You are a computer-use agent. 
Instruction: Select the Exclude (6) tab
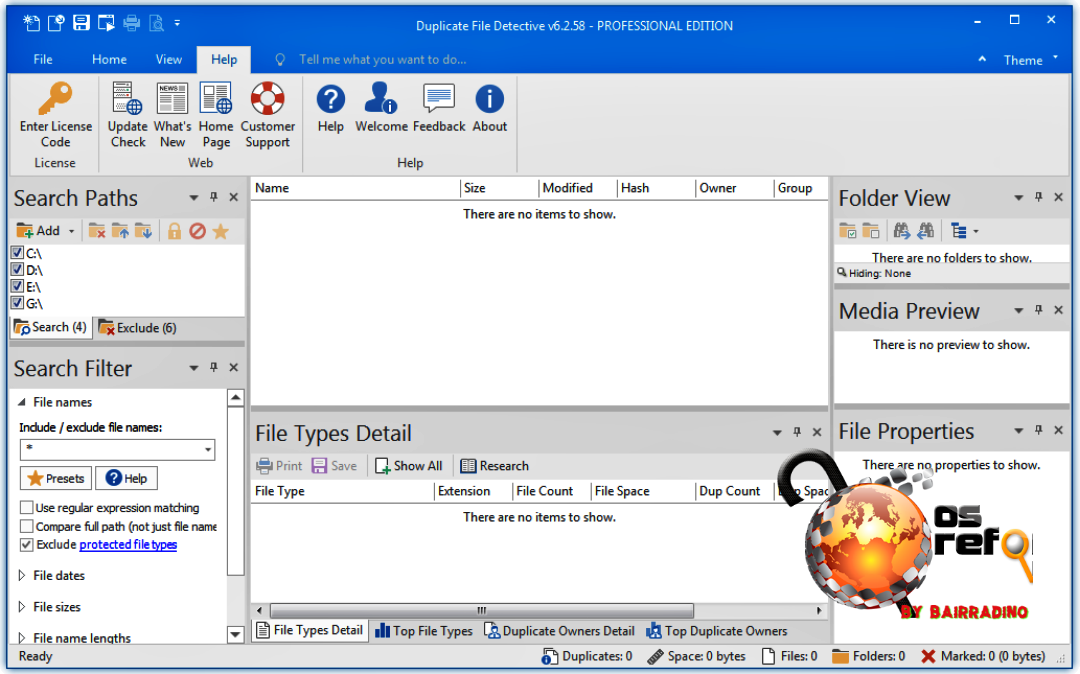(137, 328)
